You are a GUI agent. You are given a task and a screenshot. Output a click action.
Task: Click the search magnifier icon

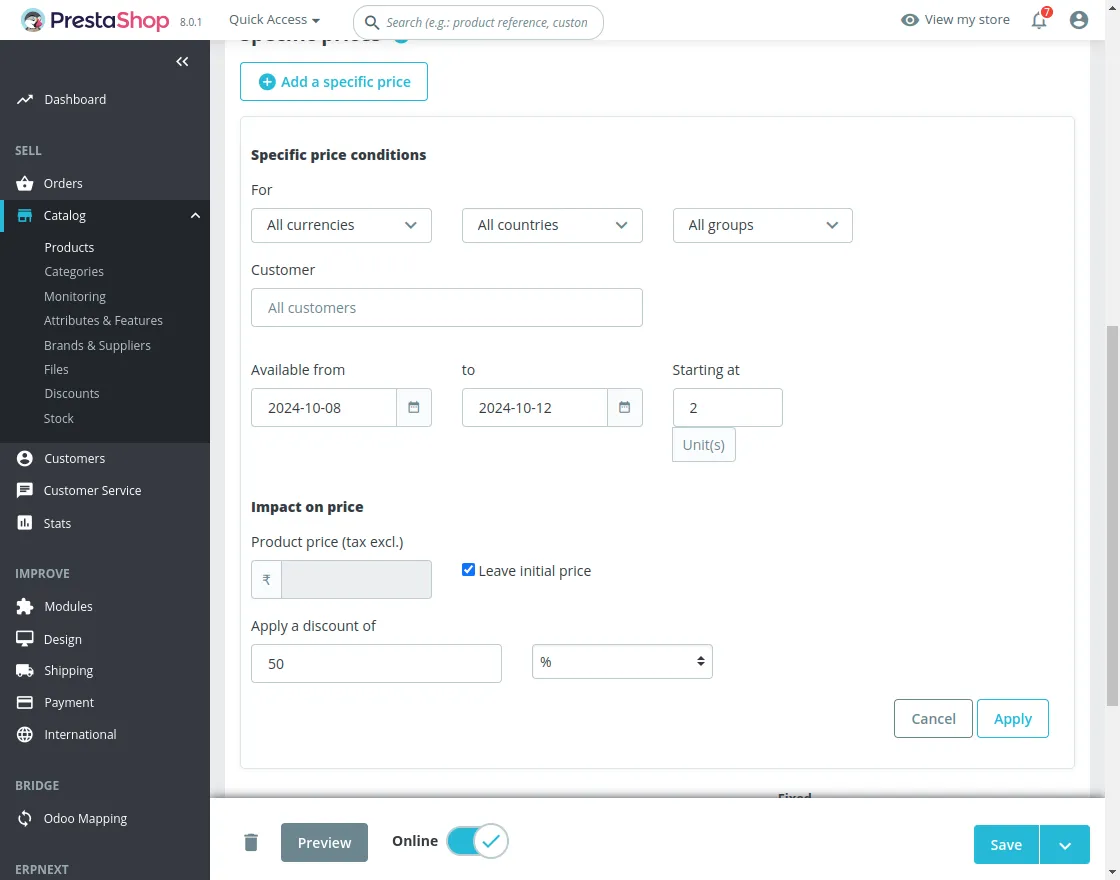coord(371,23)
